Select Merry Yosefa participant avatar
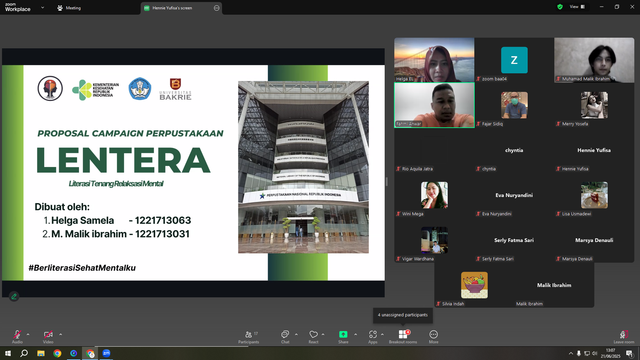This screenshot has width=640, height=360. [594, 105]
